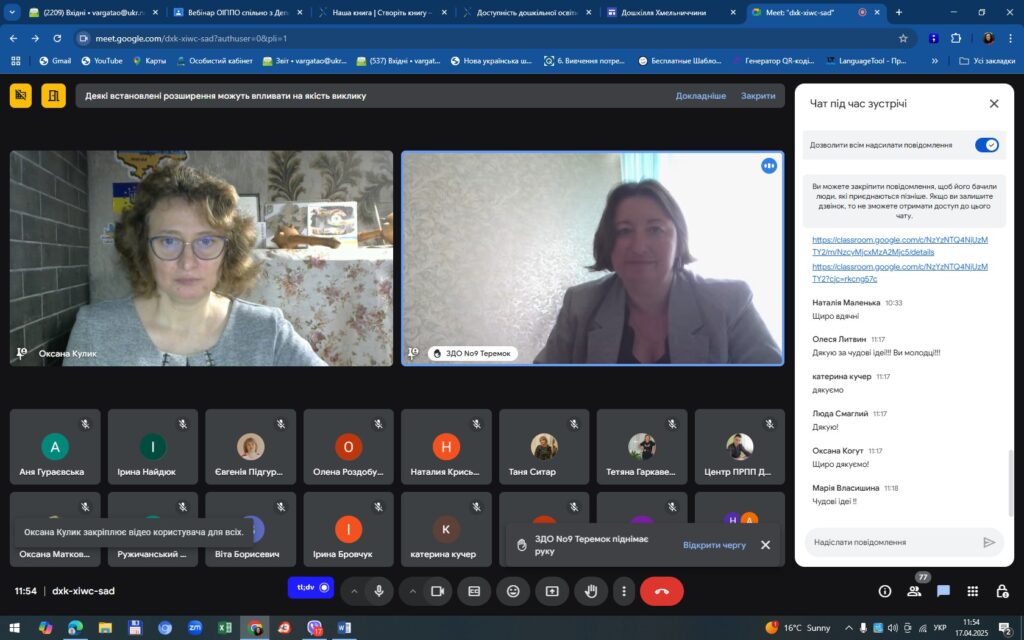Viewport: 1024px width, 640px height.
Task: Expand audio settings chevron beside microphone
Action: 354,591
